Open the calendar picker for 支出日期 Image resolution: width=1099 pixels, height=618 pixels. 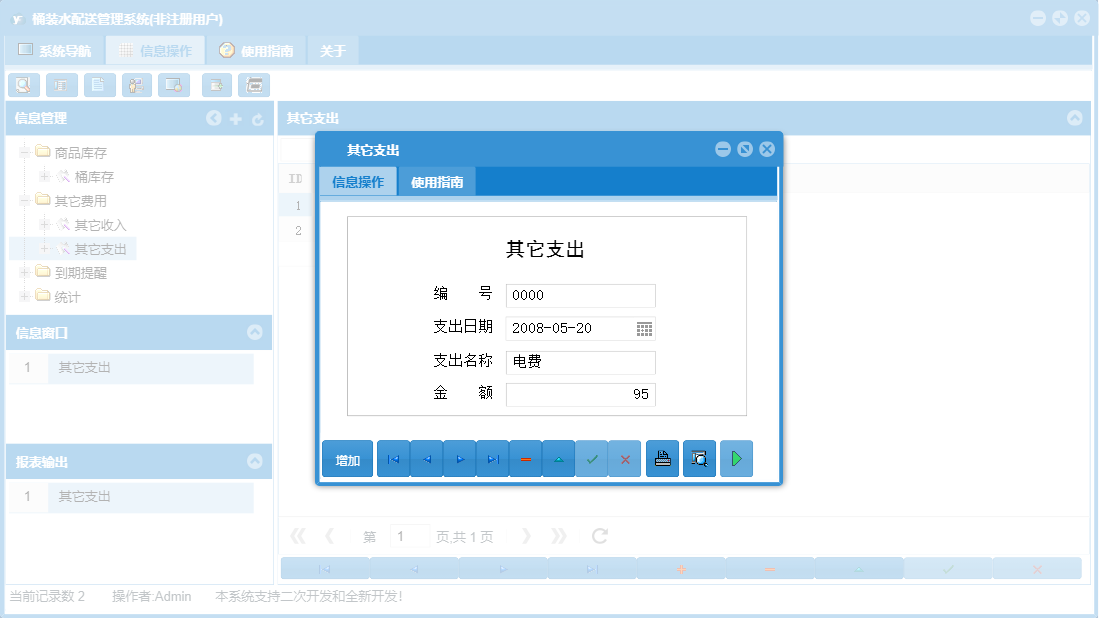click(x=645, y=328)
